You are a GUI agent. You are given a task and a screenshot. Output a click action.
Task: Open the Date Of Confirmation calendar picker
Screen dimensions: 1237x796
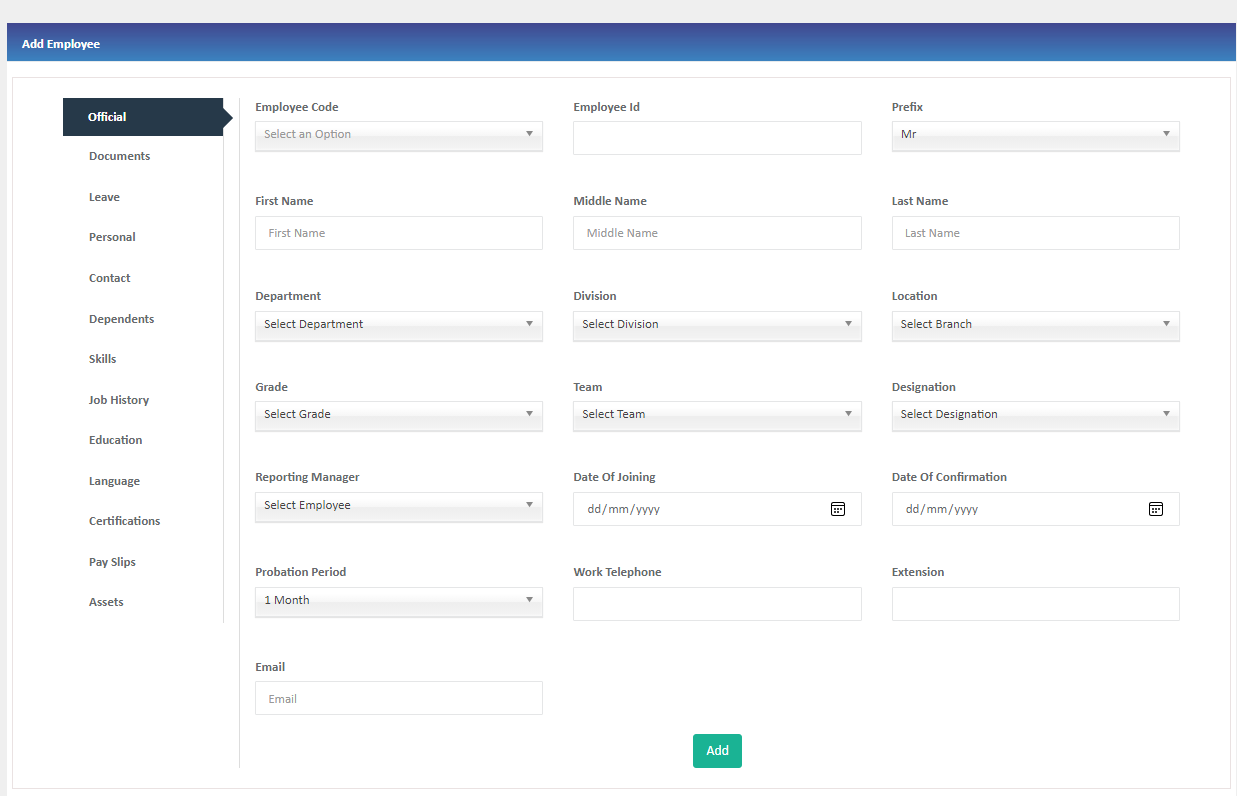tap(1155, 508)
